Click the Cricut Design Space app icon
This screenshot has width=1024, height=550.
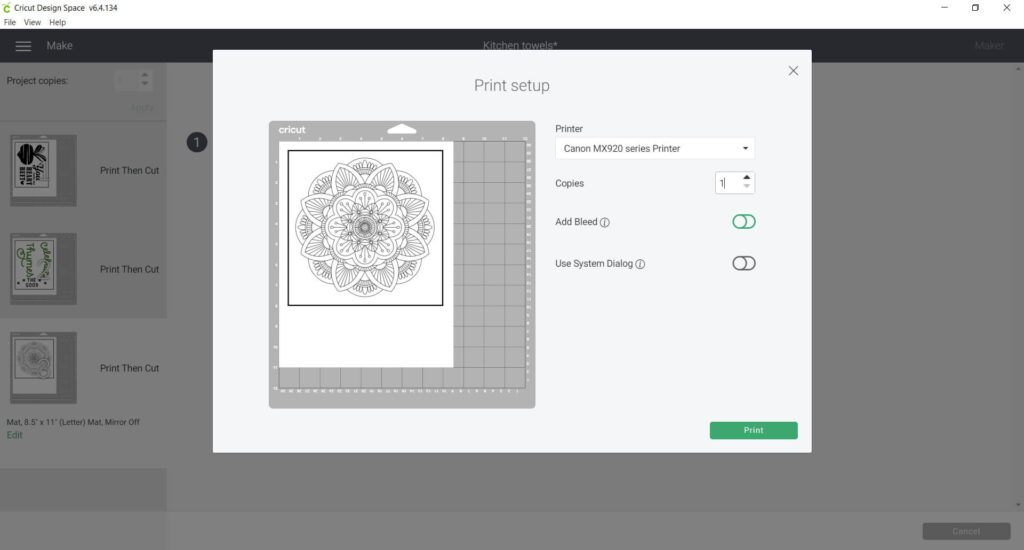7,8
